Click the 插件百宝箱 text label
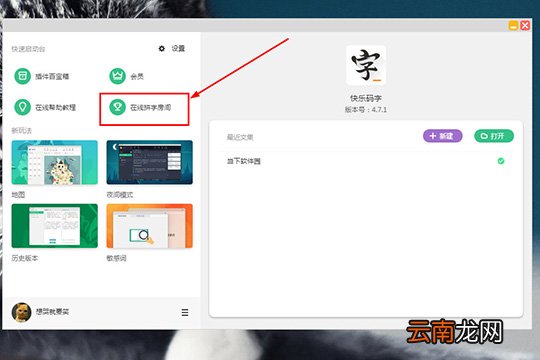540x360 pixels. tap(52, 76)
